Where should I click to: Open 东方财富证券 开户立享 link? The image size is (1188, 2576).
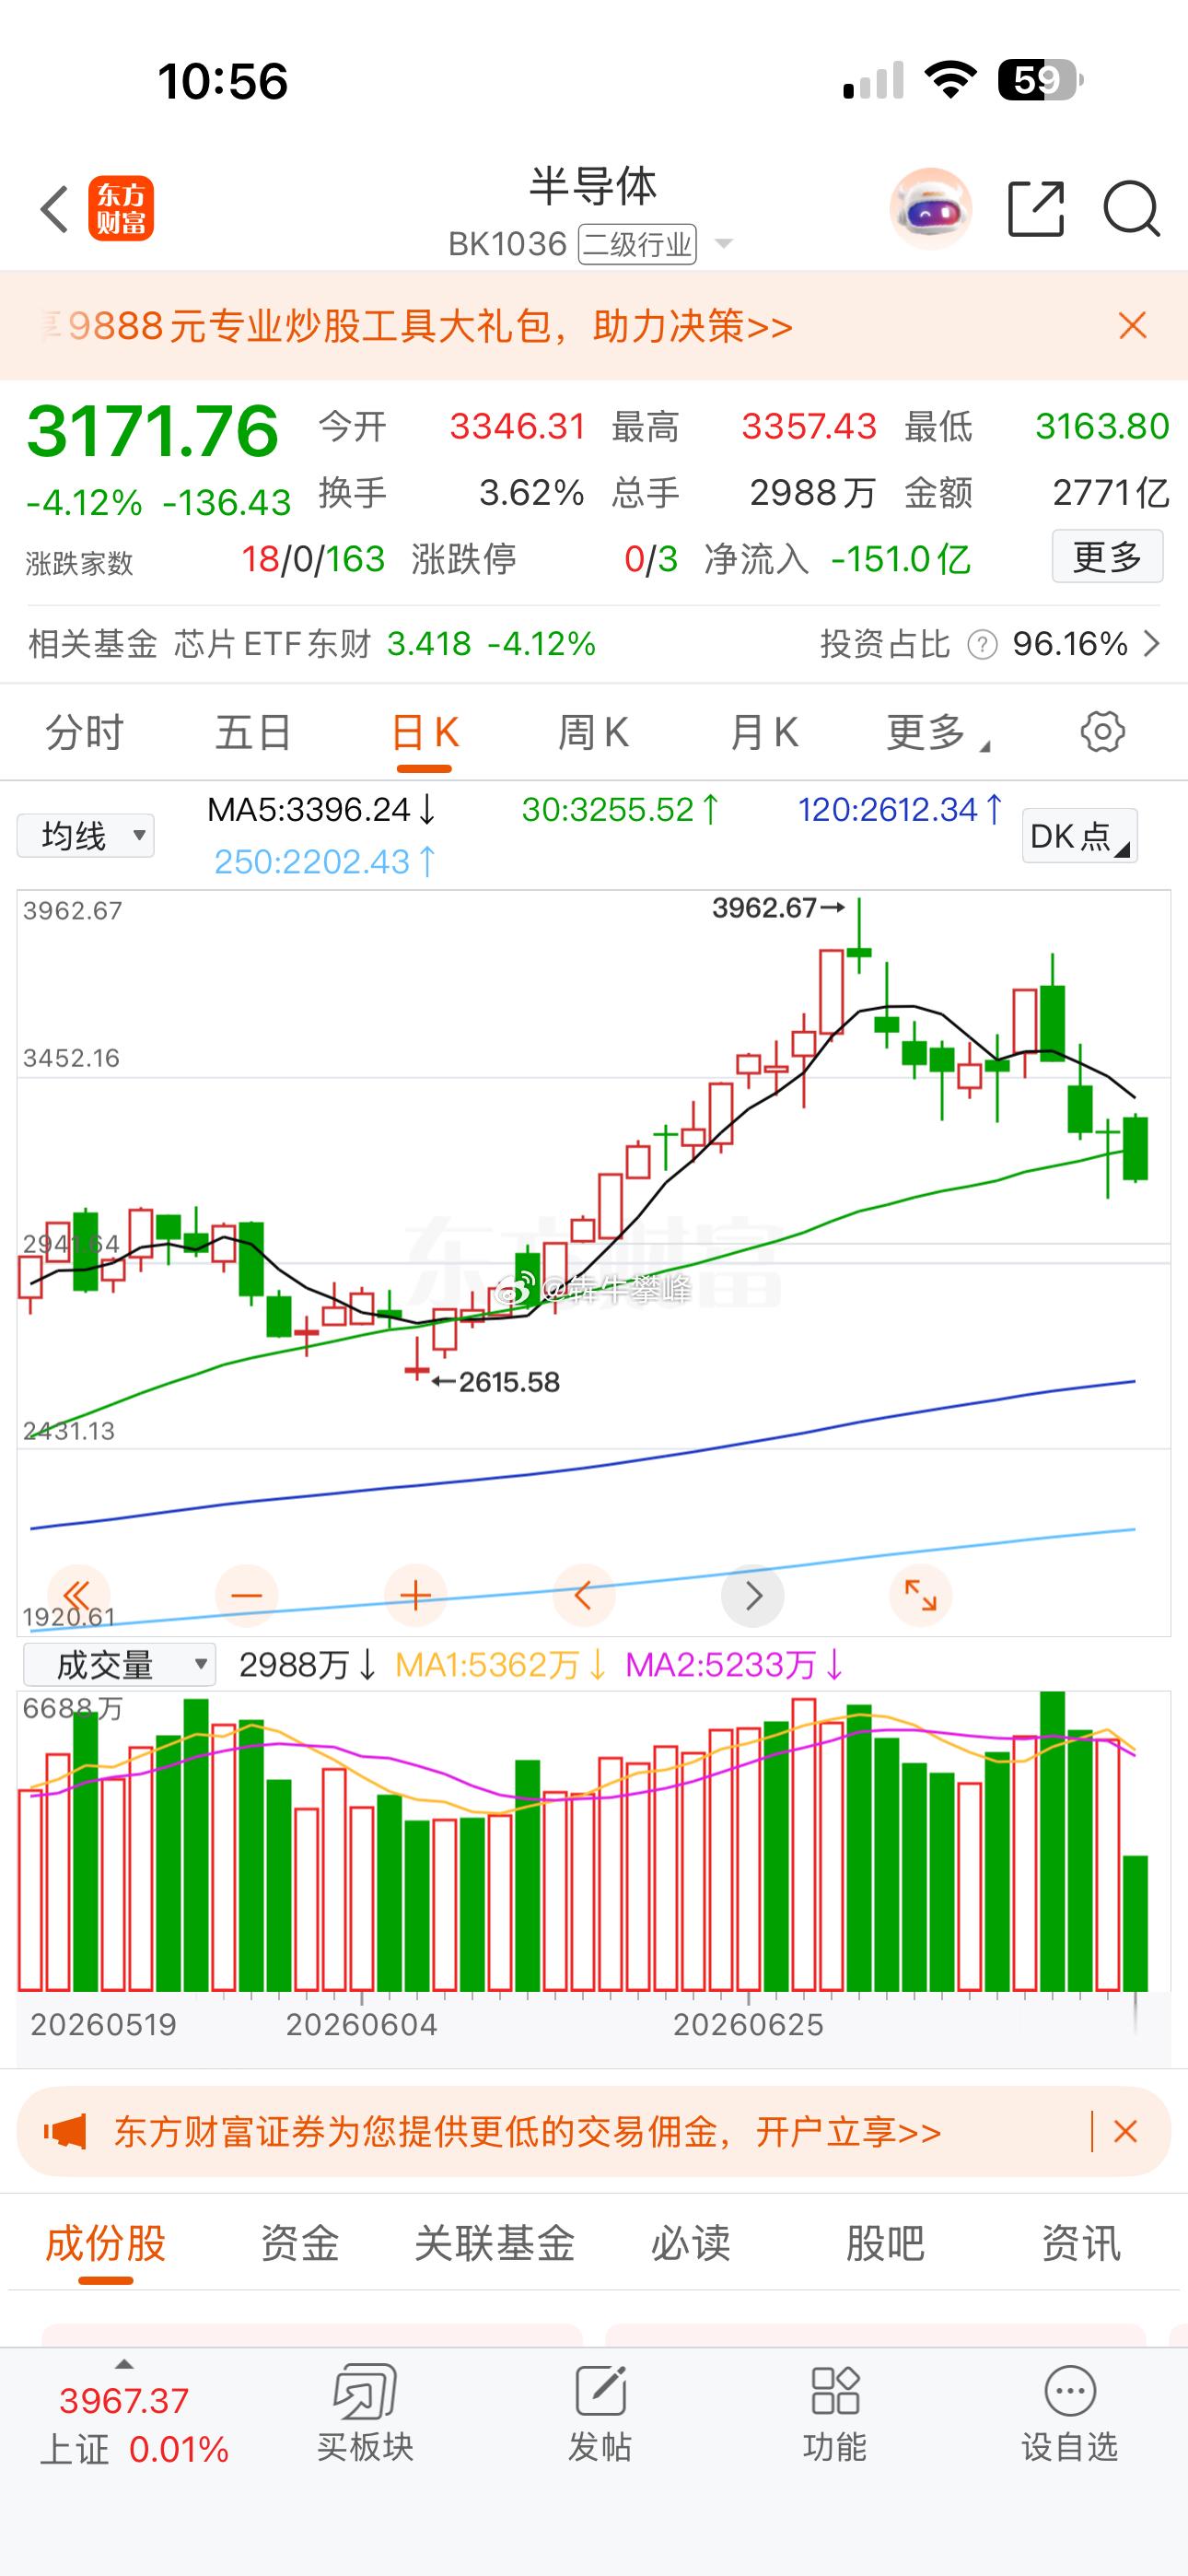[x=527, y=2133]
